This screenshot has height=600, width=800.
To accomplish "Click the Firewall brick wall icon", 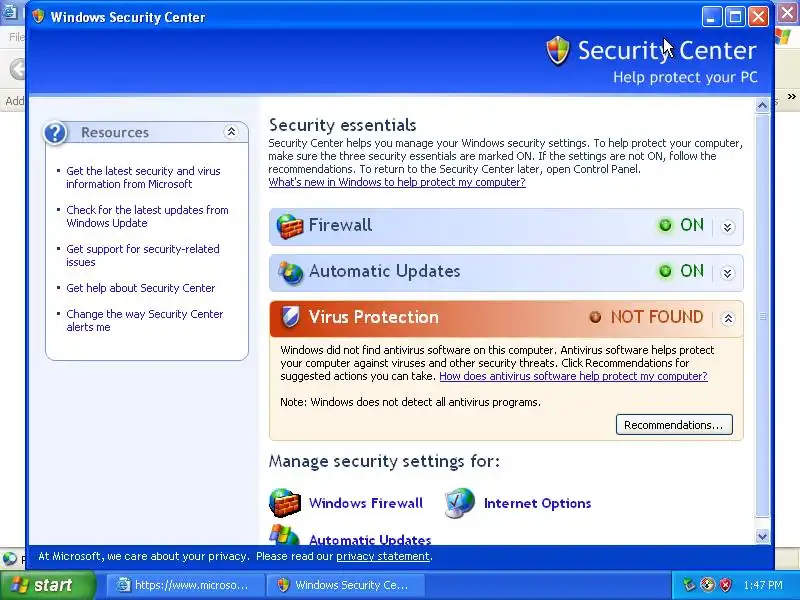I will pos(290,227).
